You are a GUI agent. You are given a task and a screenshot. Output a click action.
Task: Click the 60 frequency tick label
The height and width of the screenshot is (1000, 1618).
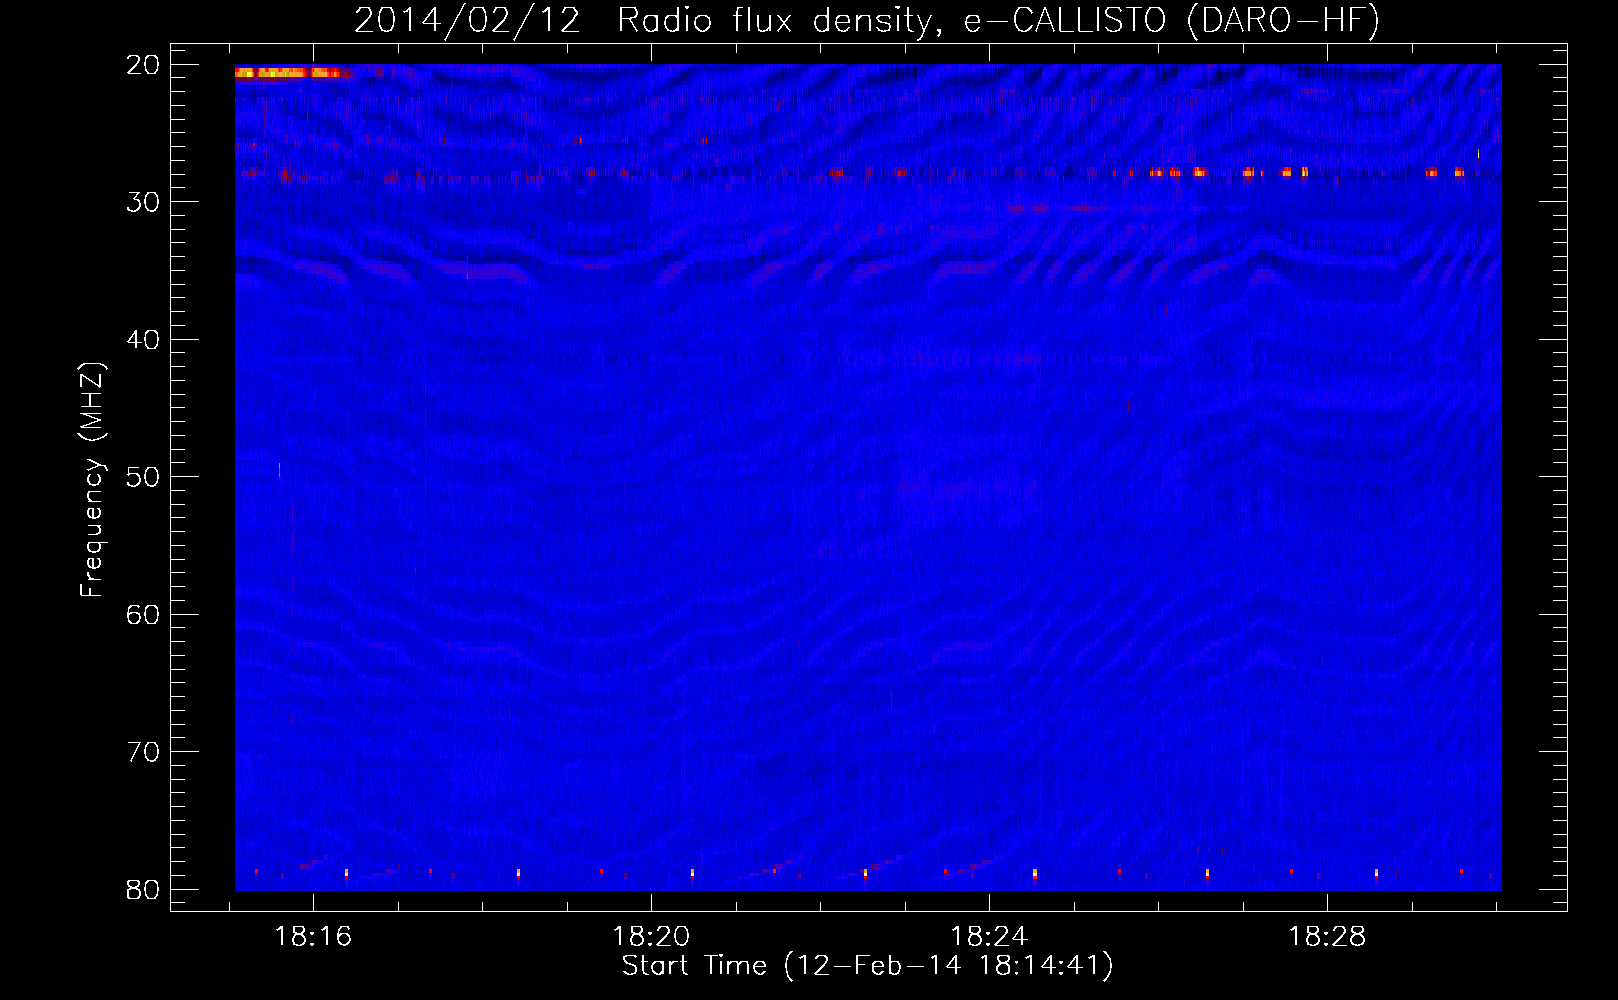(x=143, y=614)
